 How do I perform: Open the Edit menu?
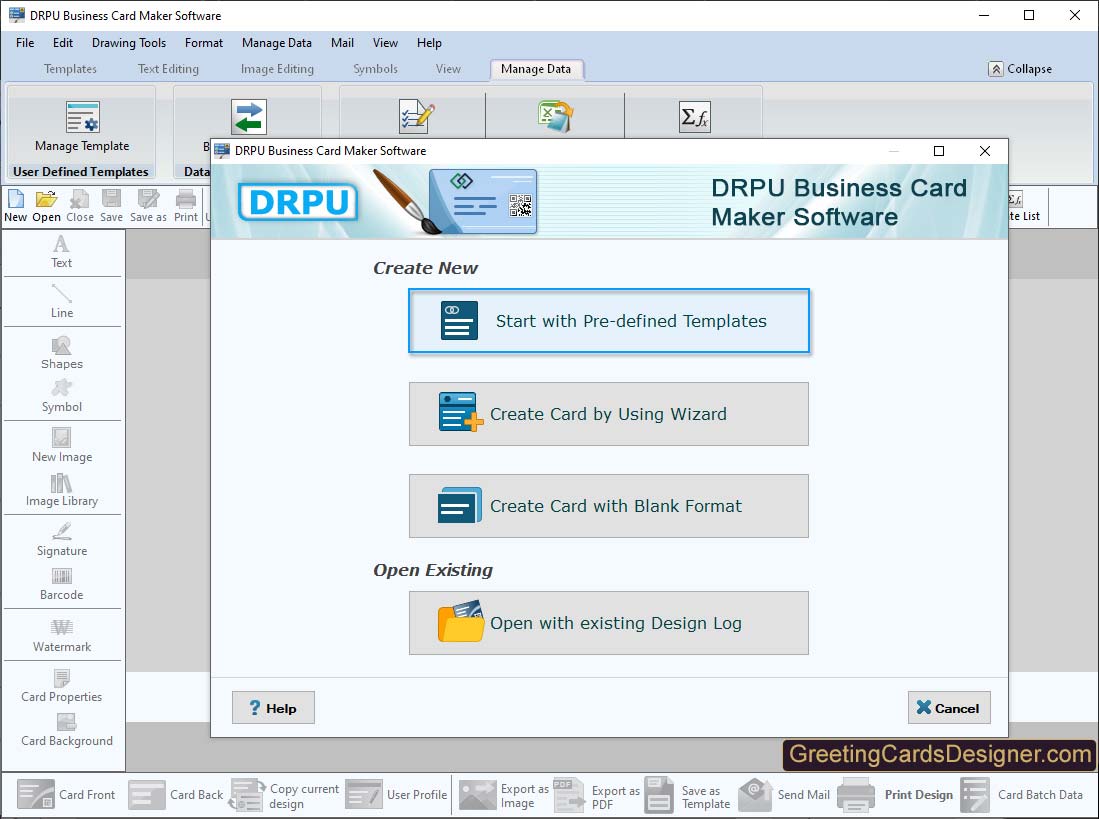tap(62, 43)
